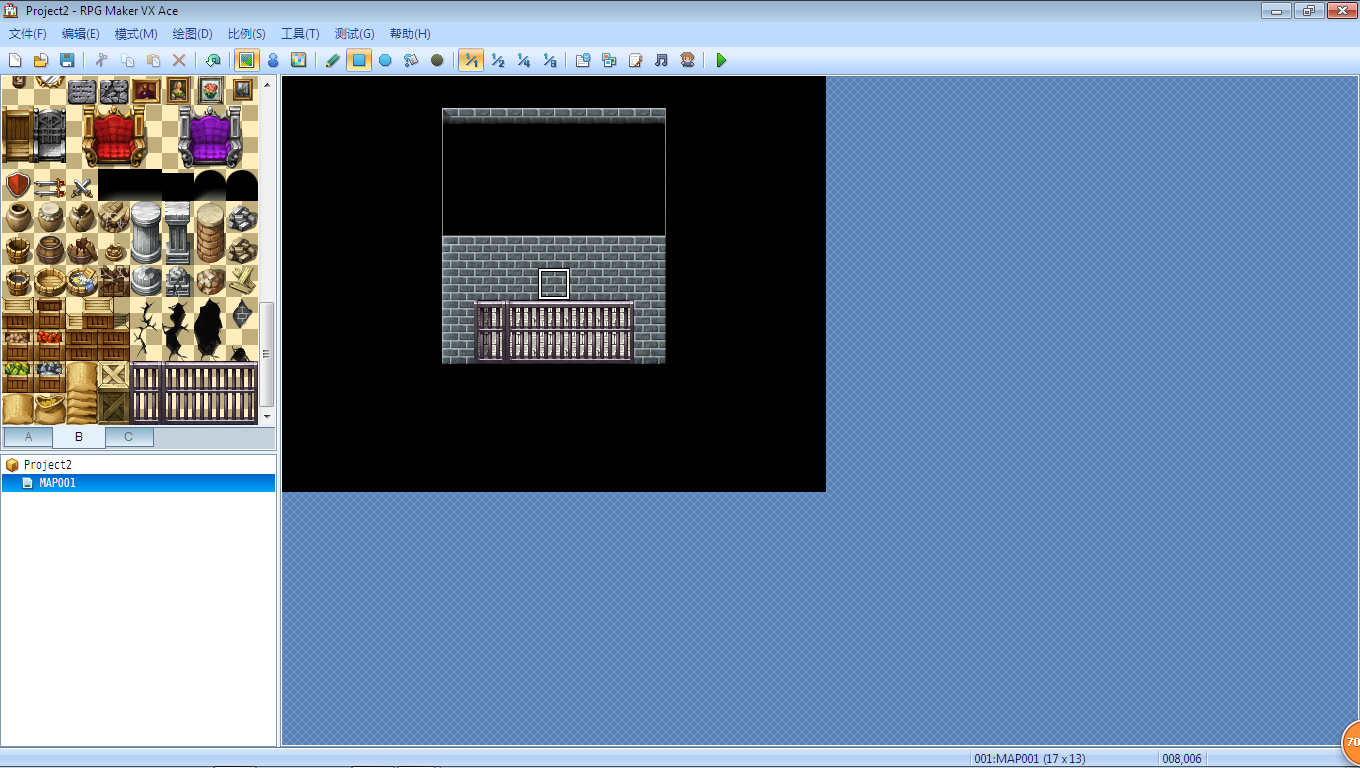Activate the Rectangle drawing tool
The height and width of the screenshot is (768, 1360).
359,60
